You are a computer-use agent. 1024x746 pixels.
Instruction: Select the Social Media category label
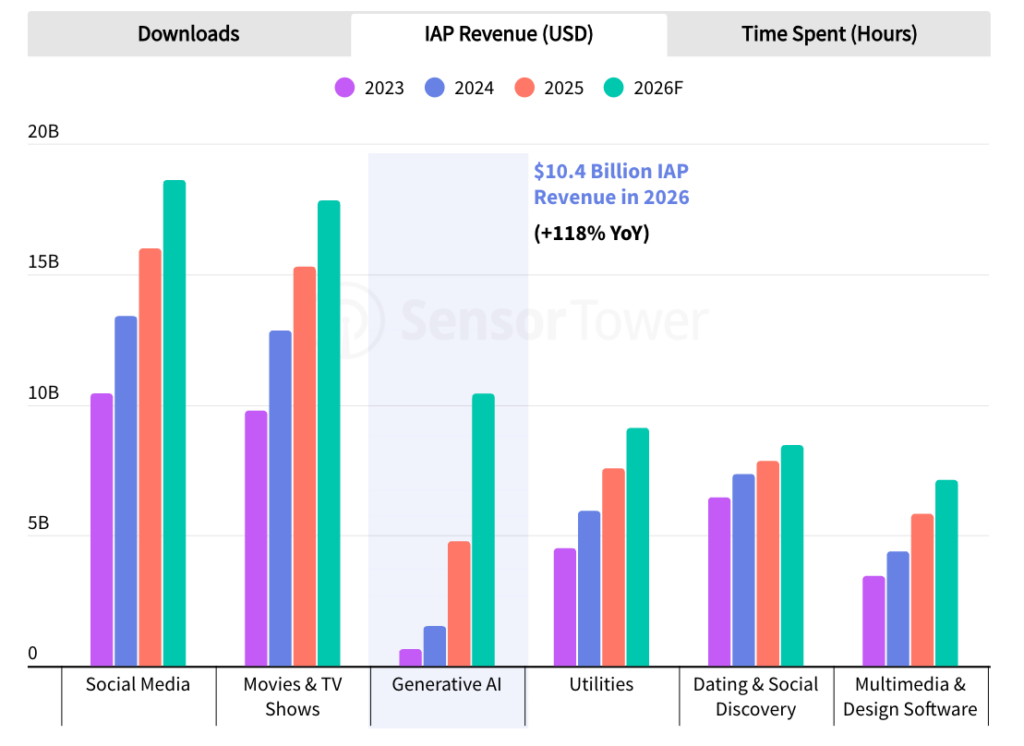click(138, 685)
